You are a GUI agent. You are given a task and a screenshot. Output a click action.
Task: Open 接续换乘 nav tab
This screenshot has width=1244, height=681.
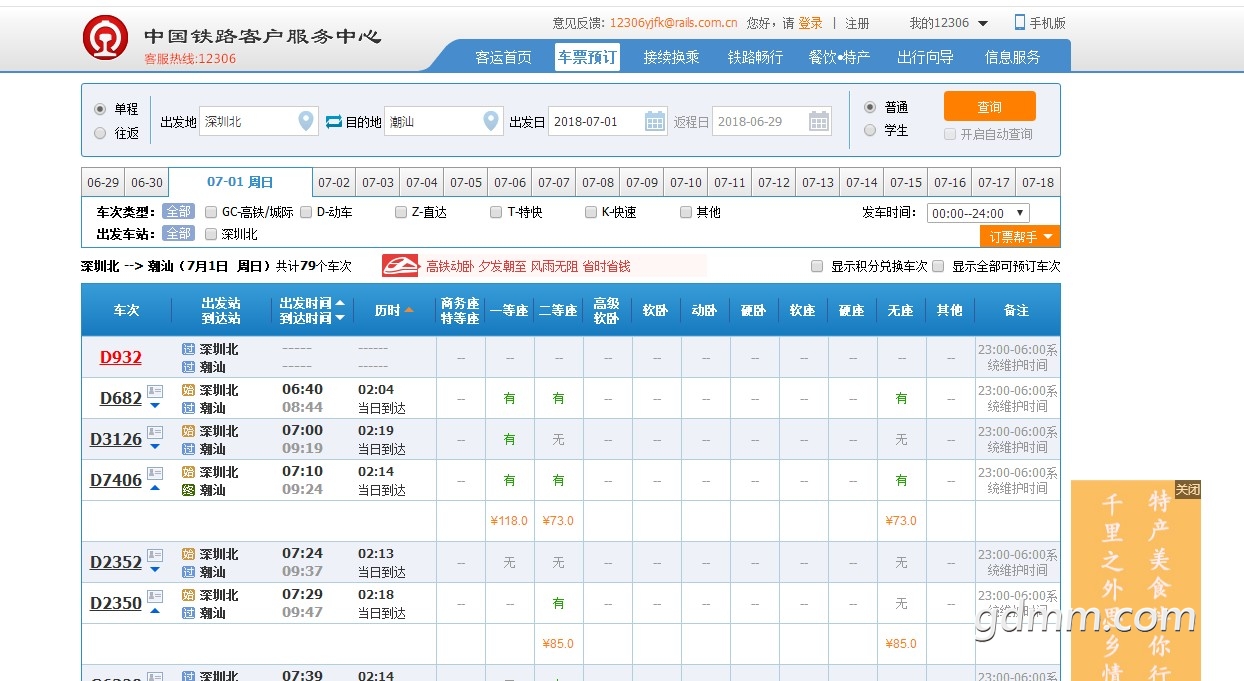671,57
